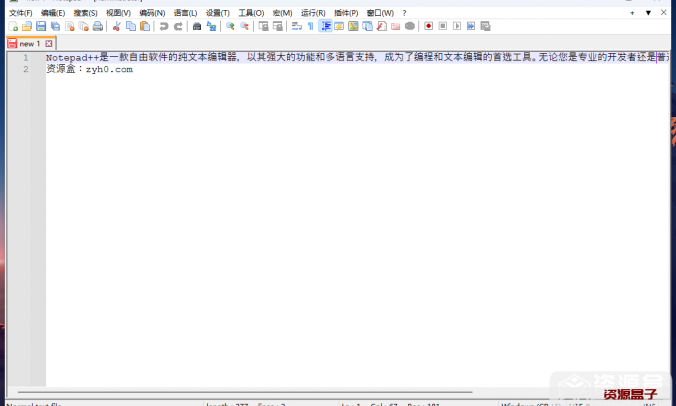The width and height of the screenshot is (676, 406).
Task: Toggle file monitoring eye icon
Action: click(x=410, y=26)
